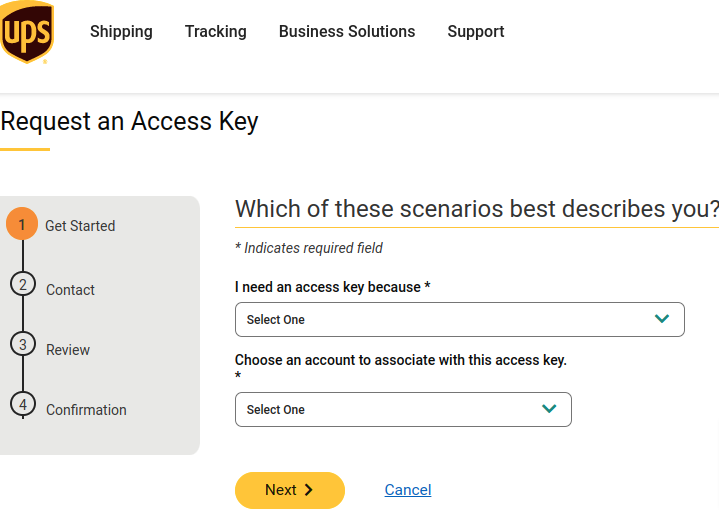Image resolution: width=719 pixels, height=527 pixels.
Task: Click the UPS shield logo
Action: 27,32
